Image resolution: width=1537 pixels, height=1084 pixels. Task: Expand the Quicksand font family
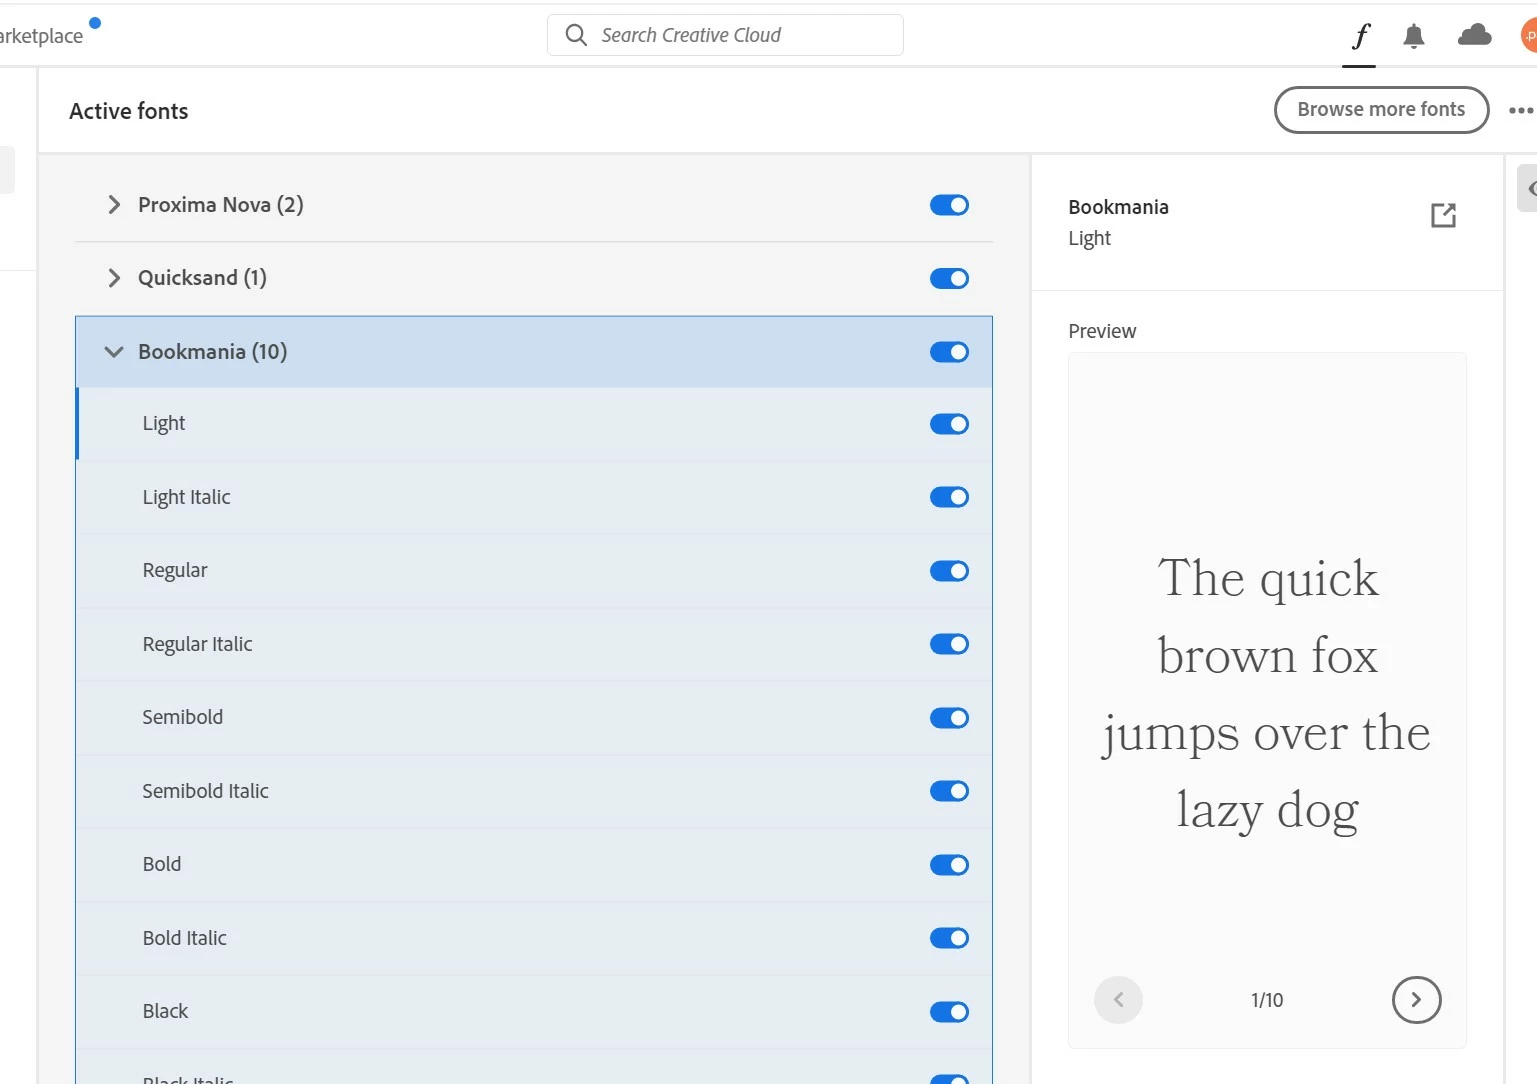[x=114, y=278]
